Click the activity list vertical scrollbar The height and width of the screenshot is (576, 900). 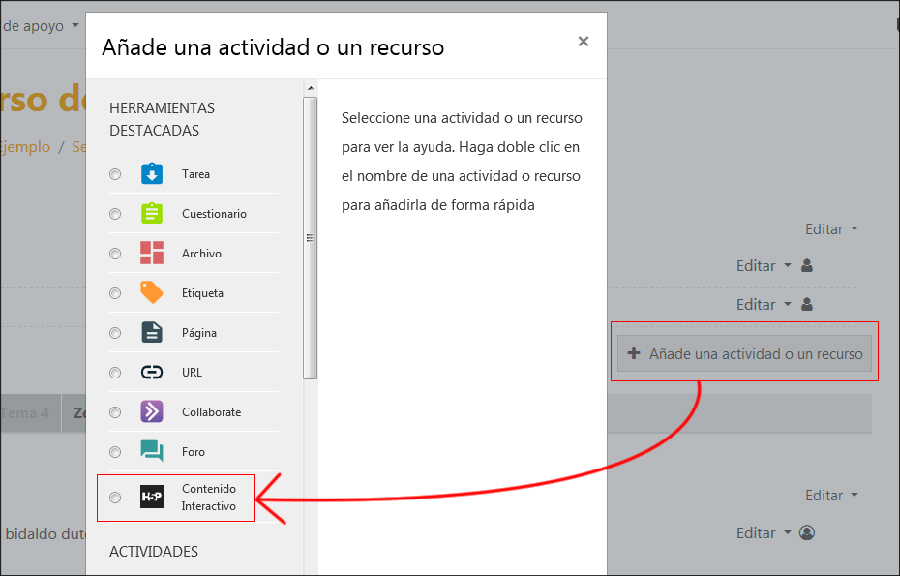click(x=310, y=238)
